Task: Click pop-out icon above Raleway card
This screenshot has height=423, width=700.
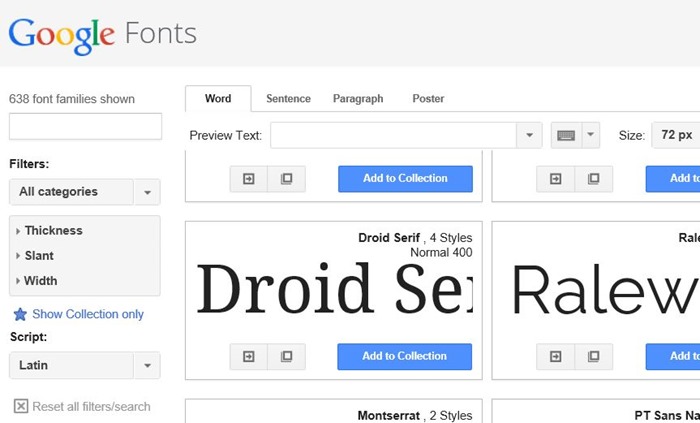Action: tap(593, 179)
